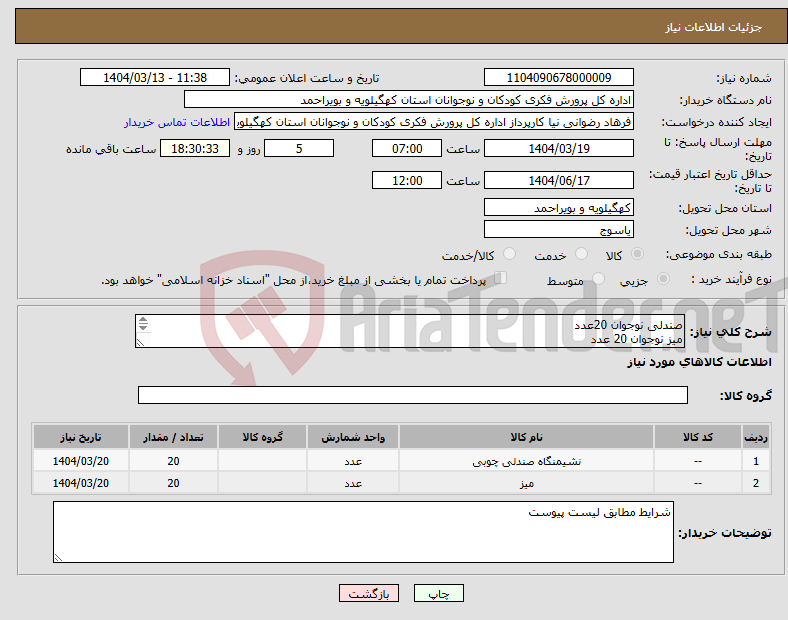Click the ردیف column header
Viewport: 788px width, 620px height.
pyautogui.click(x=756, y=437)
